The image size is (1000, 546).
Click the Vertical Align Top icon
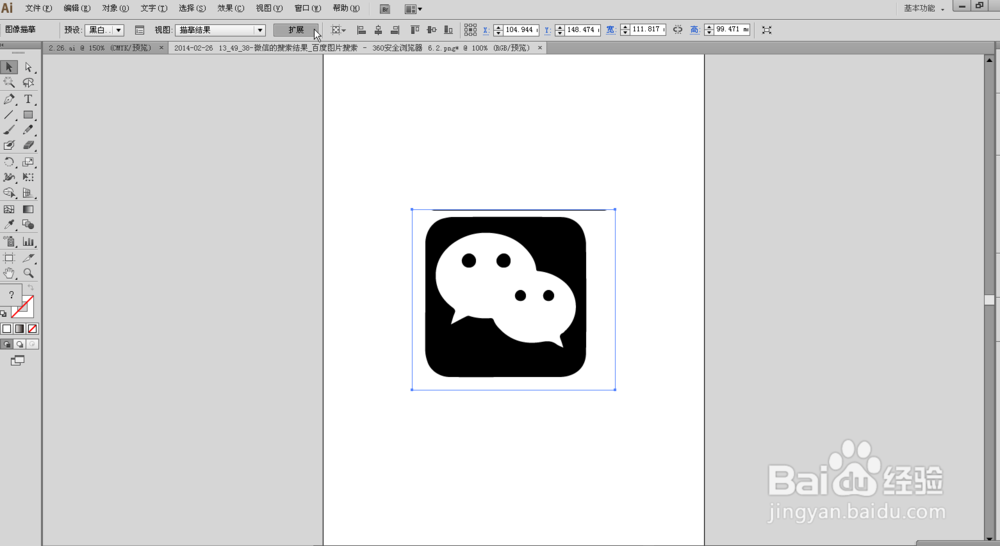415,30
